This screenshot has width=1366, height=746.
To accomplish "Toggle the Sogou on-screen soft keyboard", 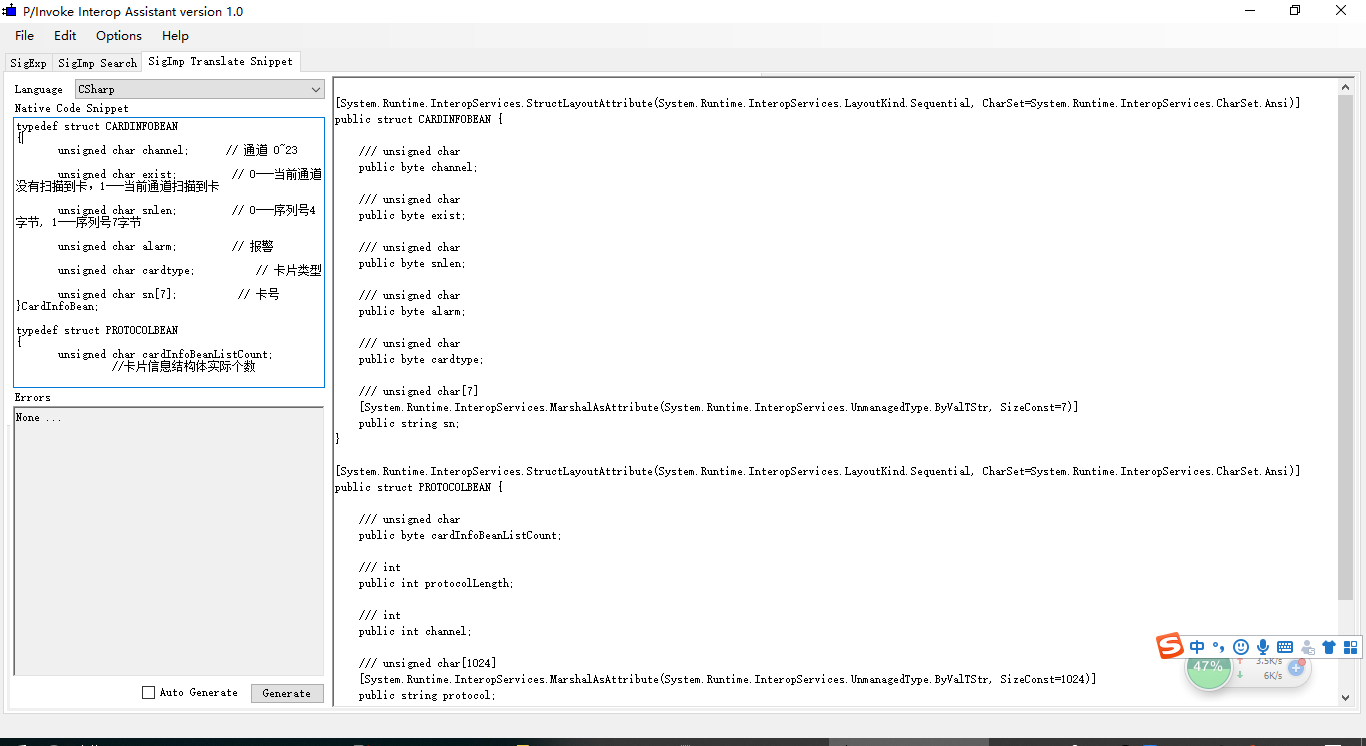I will click(1286, 647).
